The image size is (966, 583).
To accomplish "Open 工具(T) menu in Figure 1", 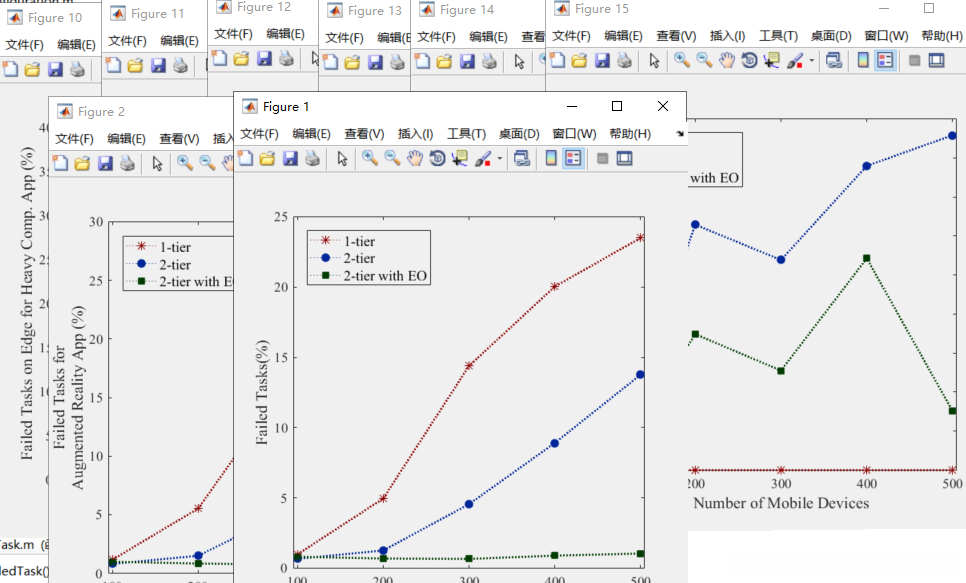I will click(466, 134).
